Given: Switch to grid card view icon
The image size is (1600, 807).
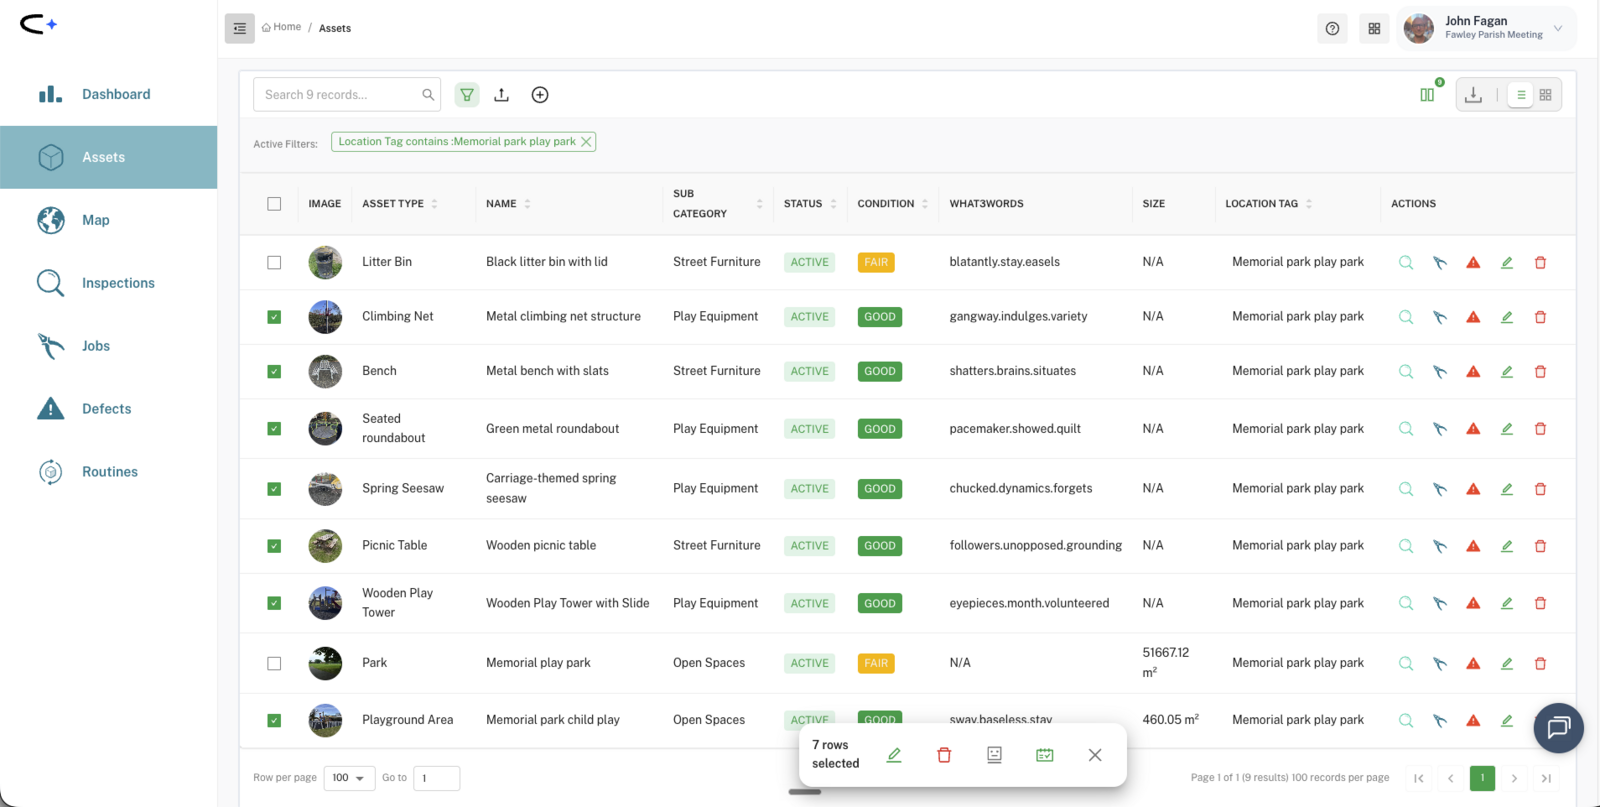Looking at the screenshot, I should tap(1546, 95).
